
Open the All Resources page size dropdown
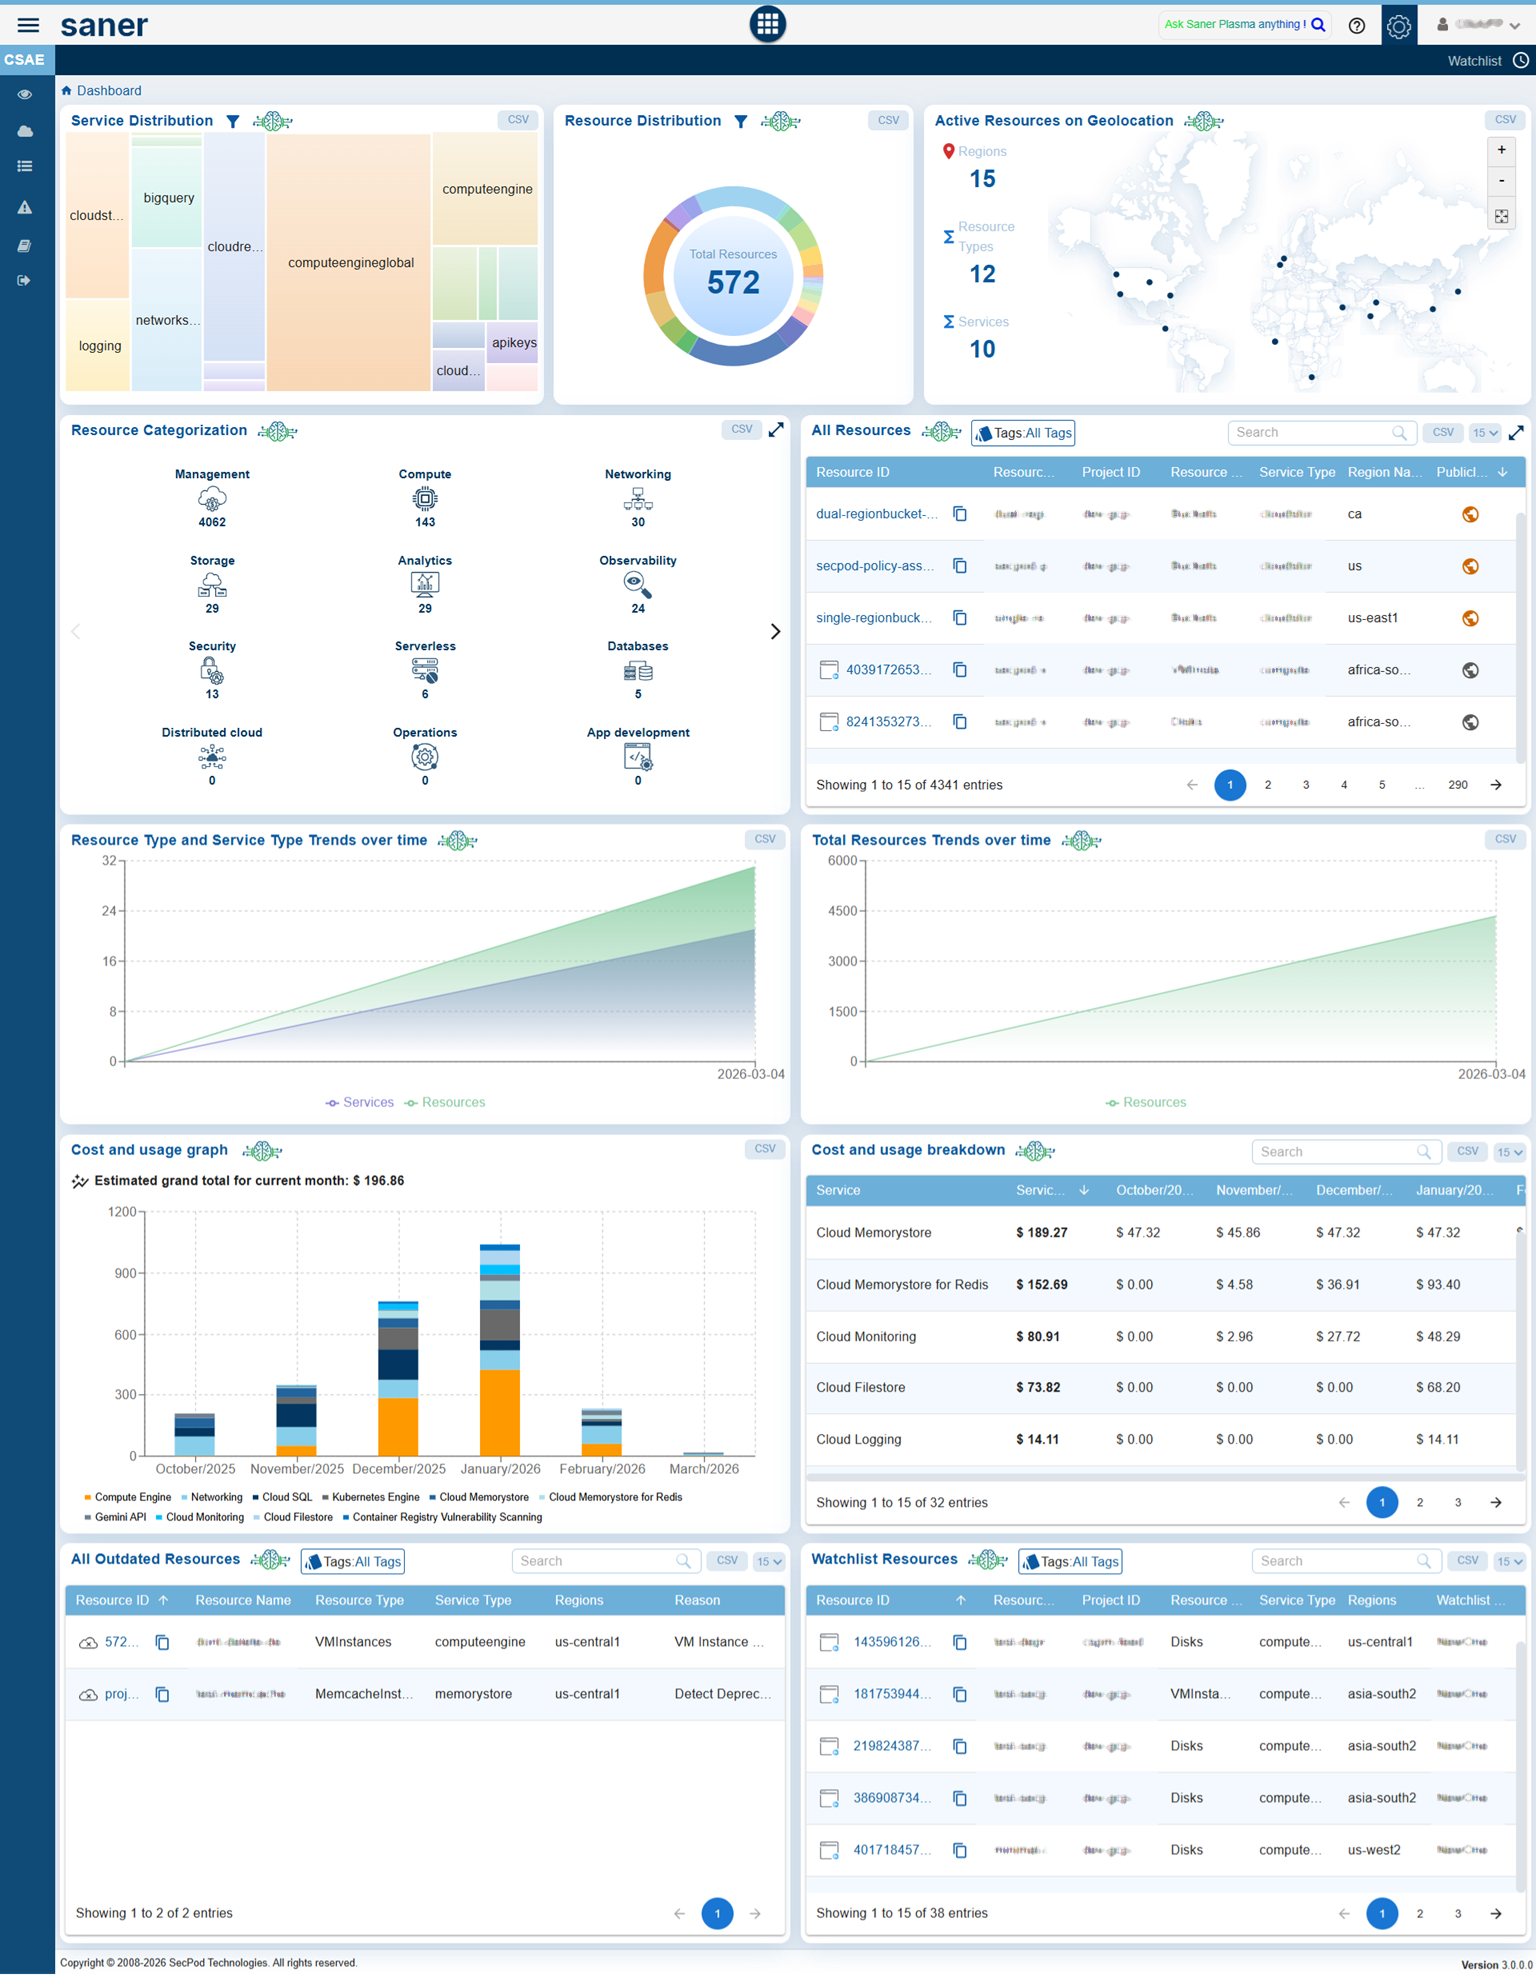point(1484,433)
